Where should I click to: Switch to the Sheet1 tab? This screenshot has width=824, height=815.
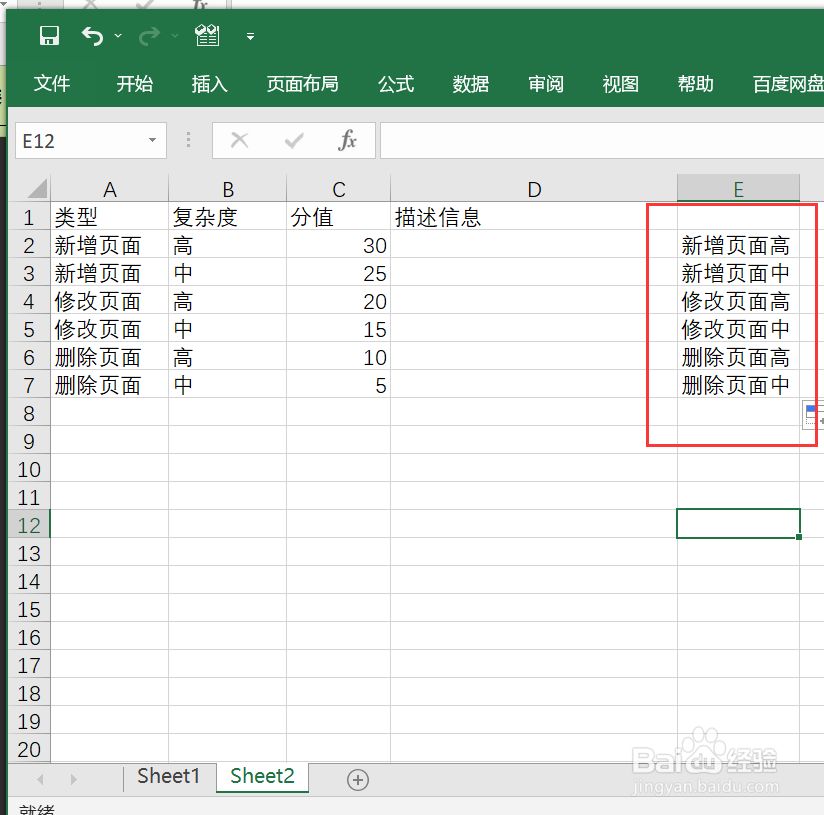pos(169,776)
